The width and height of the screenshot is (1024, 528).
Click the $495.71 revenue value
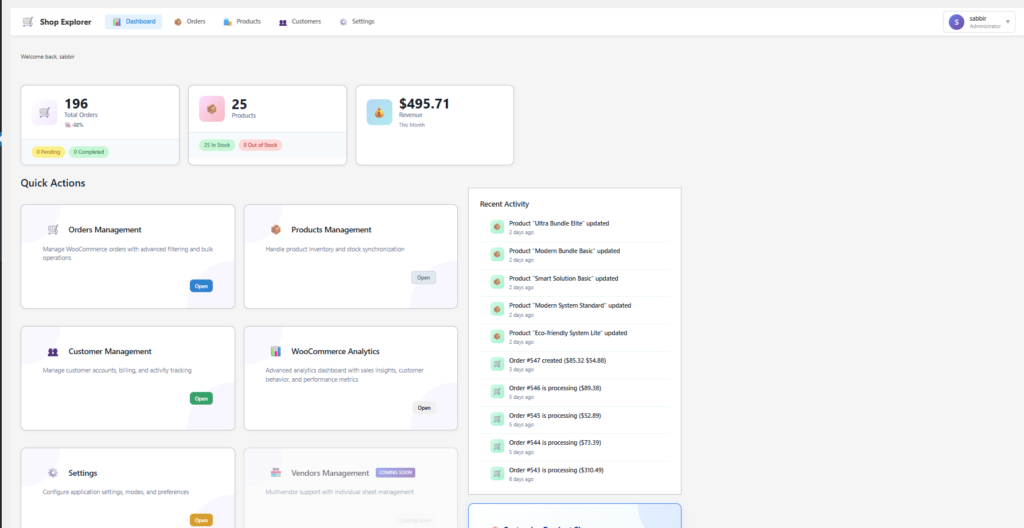pos(424,104)
